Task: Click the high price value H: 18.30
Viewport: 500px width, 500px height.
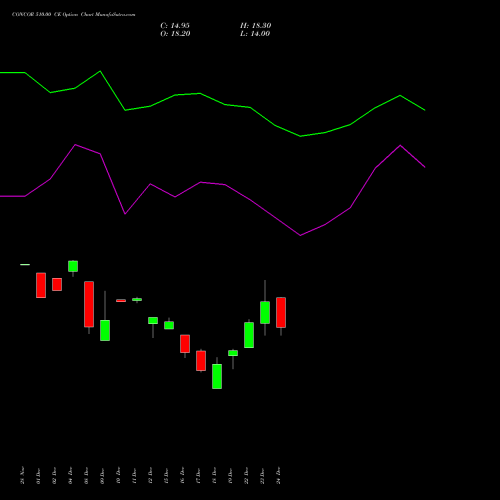Action: point(255,26)
